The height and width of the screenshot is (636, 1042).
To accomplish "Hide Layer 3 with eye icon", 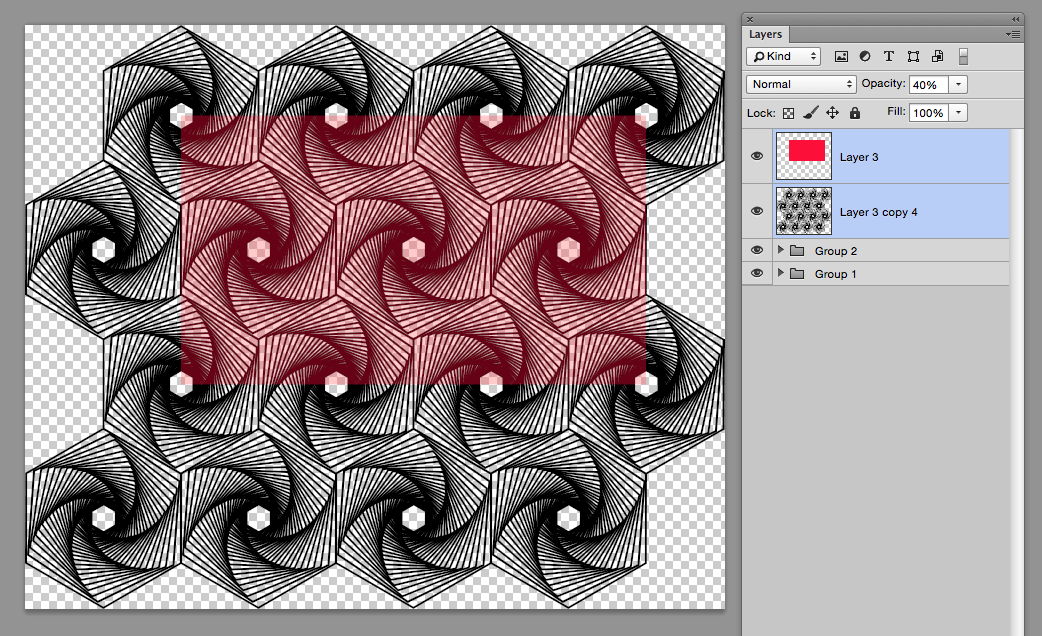I will [757, 156].
